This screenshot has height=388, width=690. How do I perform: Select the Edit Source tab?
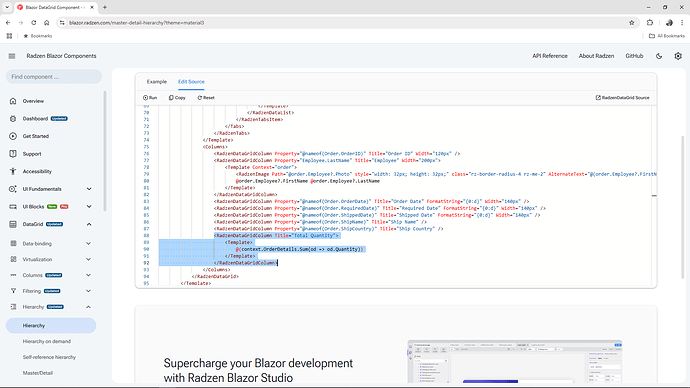(191, 81)
